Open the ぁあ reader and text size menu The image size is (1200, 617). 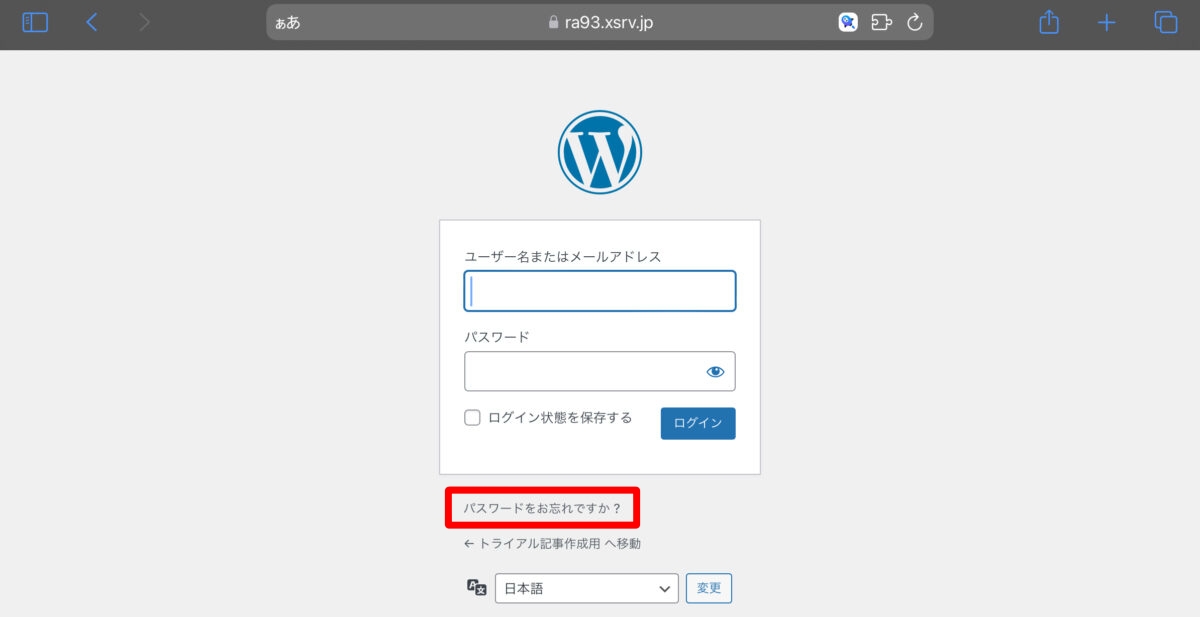288,22
